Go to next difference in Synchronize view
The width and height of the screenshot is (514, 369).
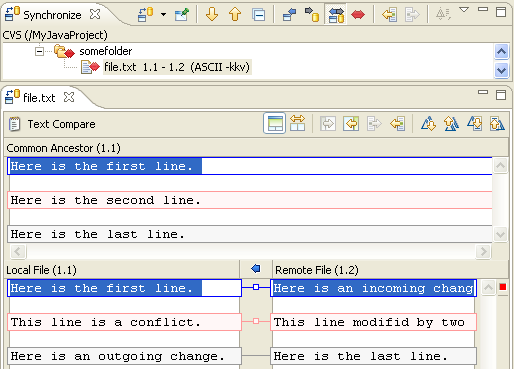click(212, 14)
